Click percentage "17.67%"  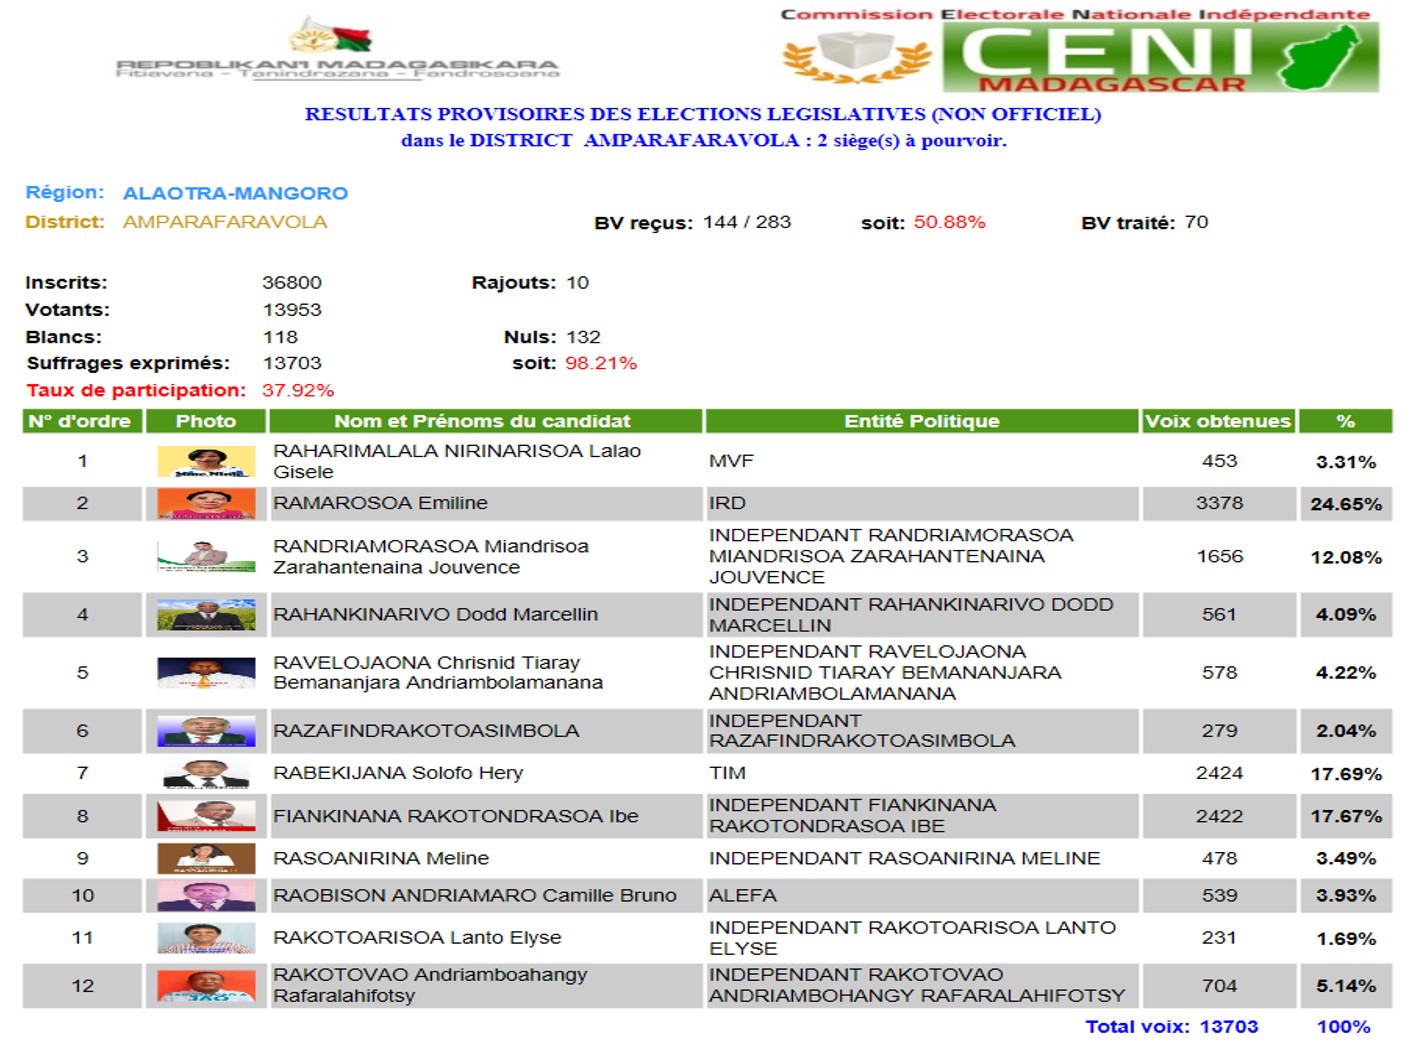pyautogui.click(x=1346, y=816)
